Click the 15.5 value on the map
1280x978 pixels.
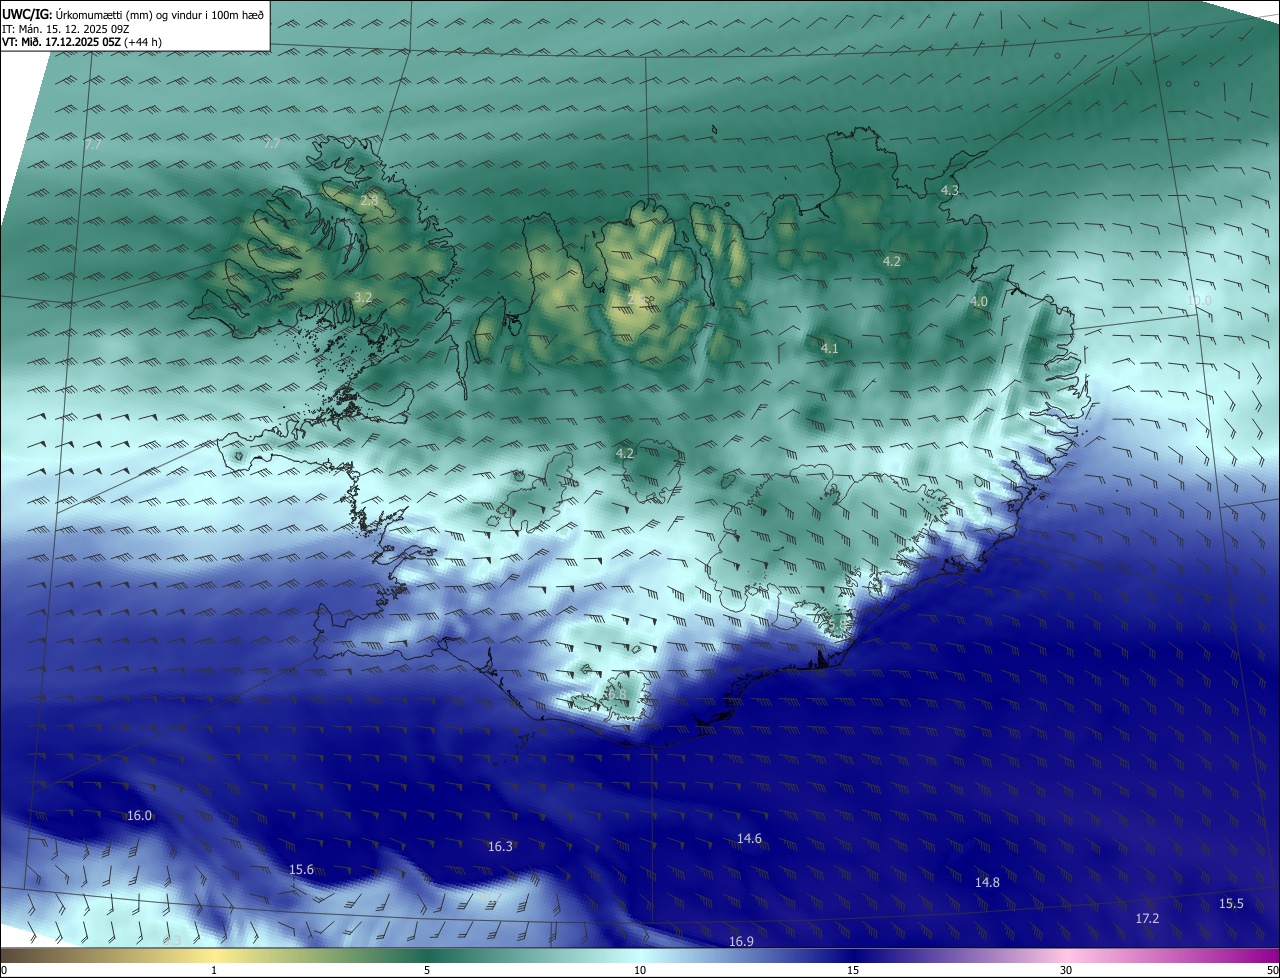1231,904
